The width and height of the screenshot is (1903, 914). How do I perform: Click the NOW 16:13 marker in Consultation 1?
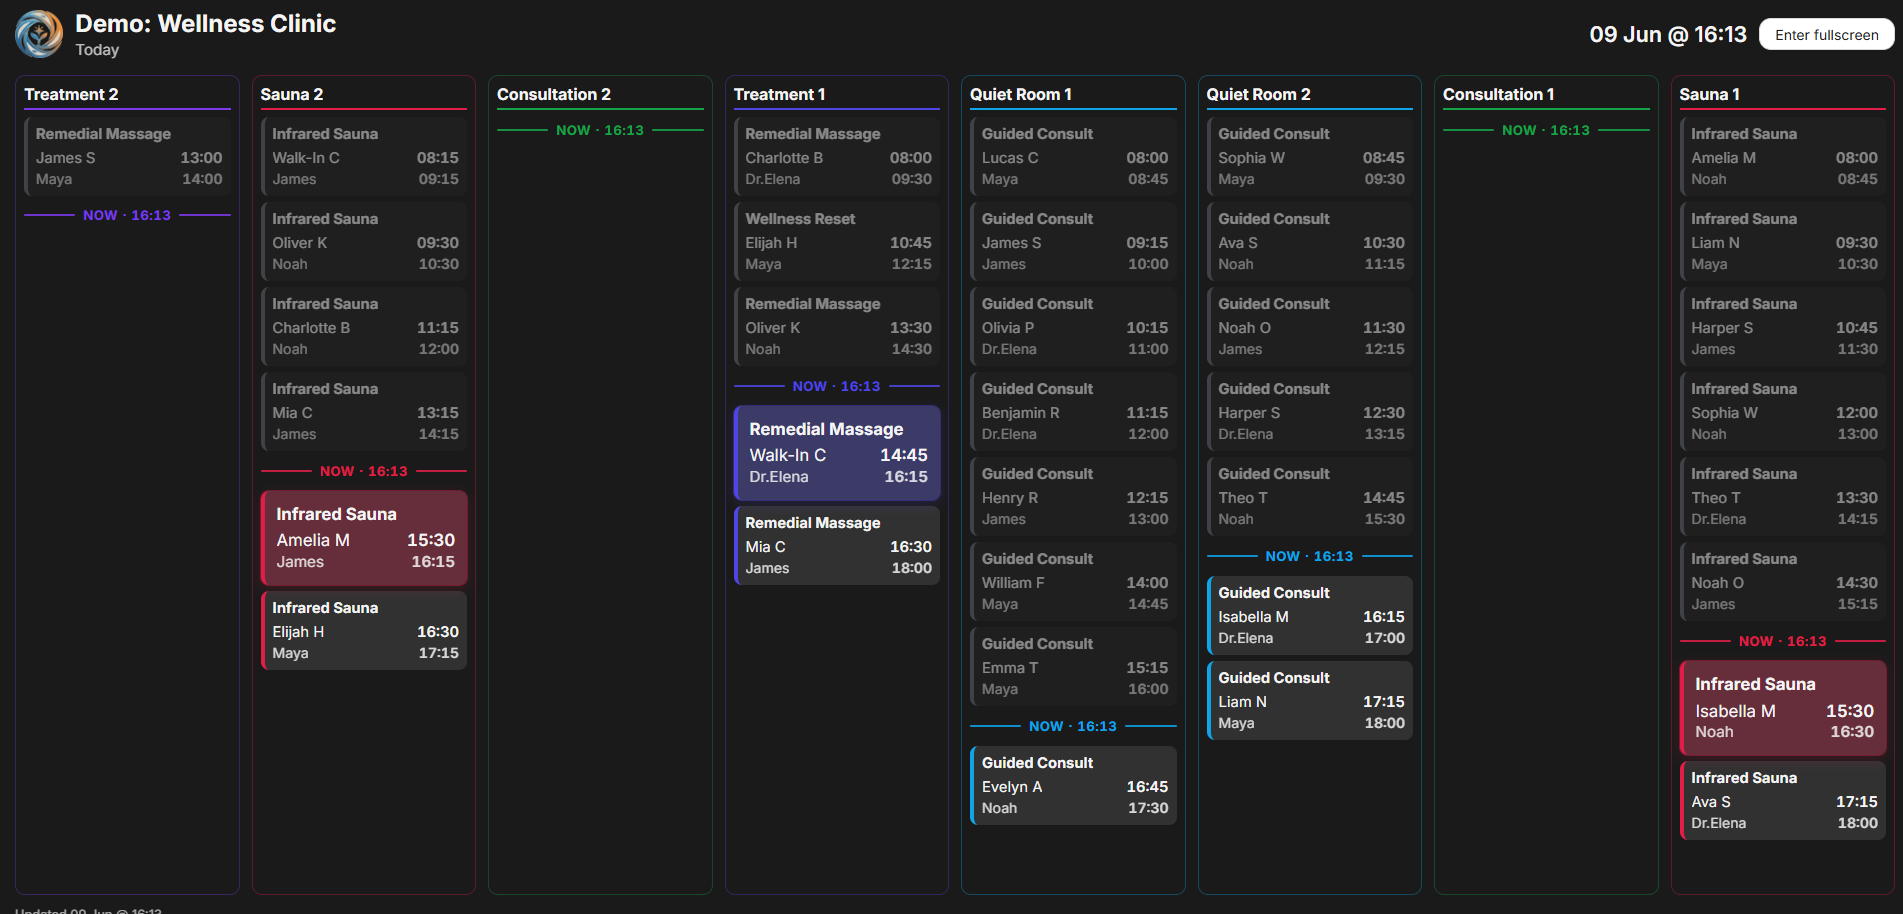[1546, 130]
